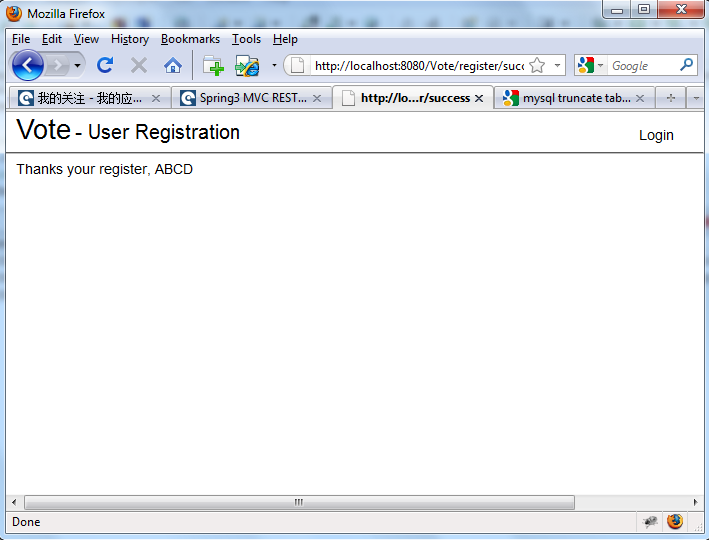Minimize the Firefox window
The width and height of the screenshot is (709, 540).
(617, 10)
